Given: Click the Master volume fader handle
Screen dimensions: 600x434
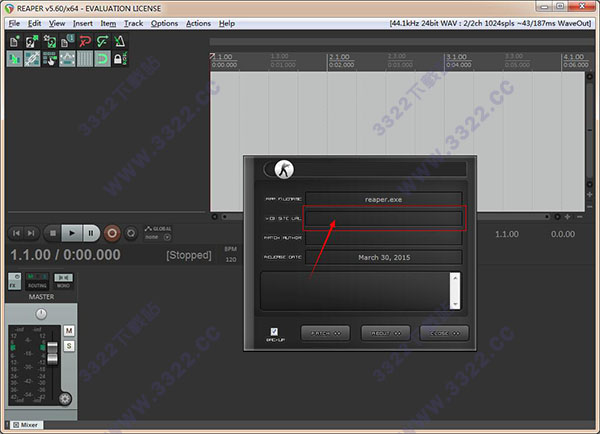Looking at the screenshot, I should tap(52, 353).
